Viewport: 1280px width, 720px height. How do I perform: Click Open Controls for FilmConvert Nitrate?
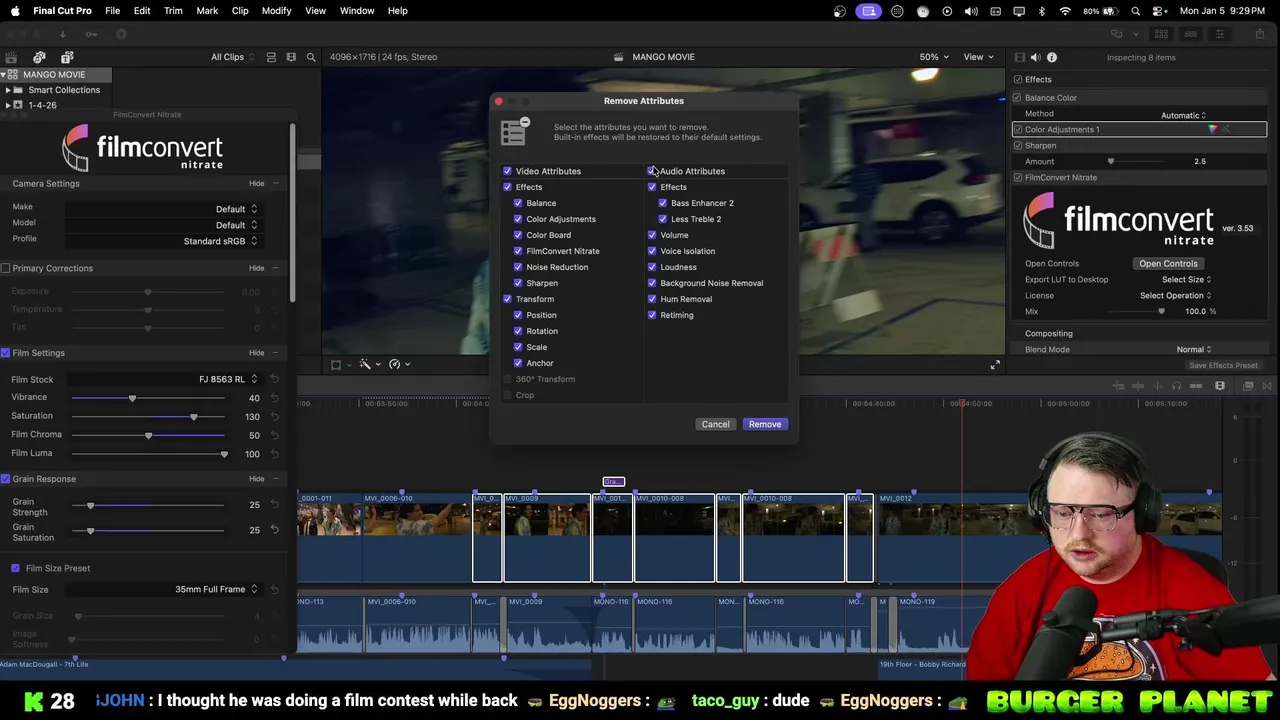tap(1168, 264)
